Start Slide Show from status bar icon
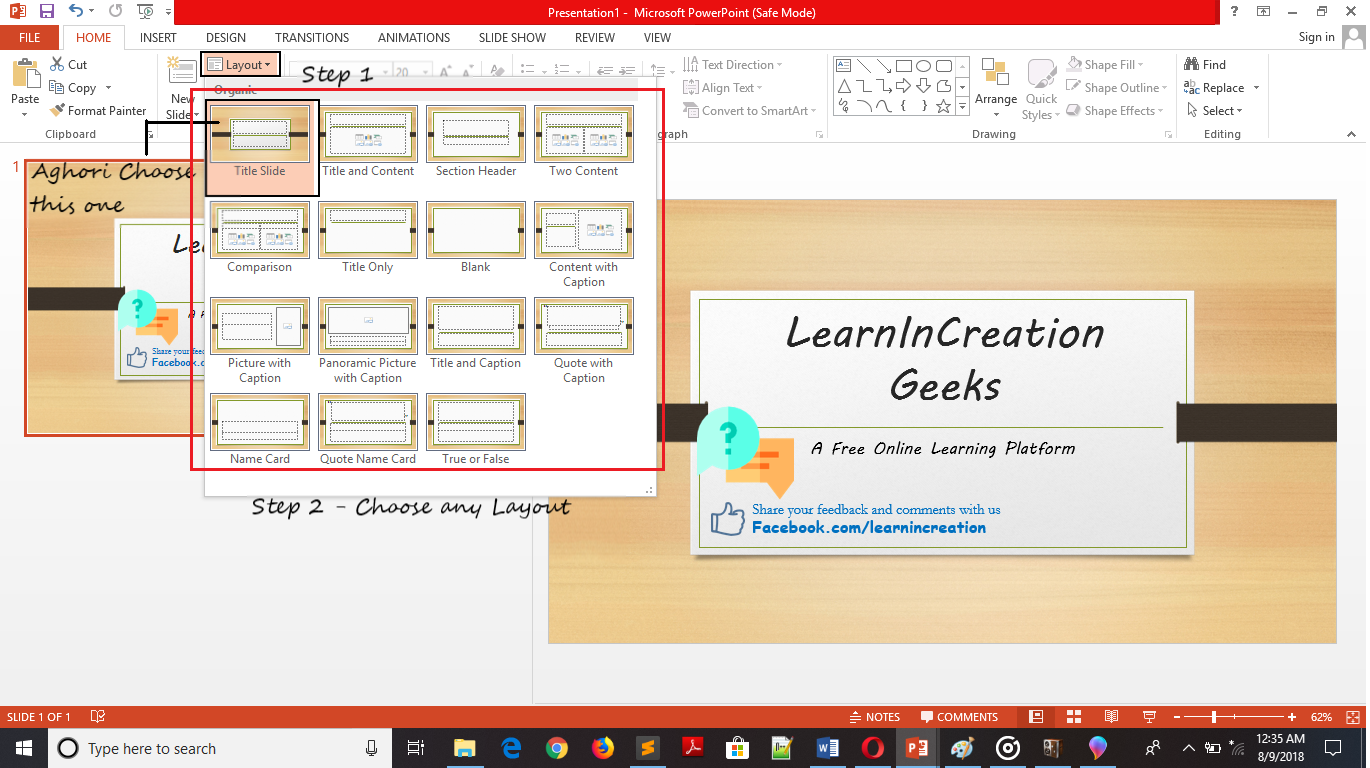The height and width of the screenshot is (768, 1370). pos(1149,717)
